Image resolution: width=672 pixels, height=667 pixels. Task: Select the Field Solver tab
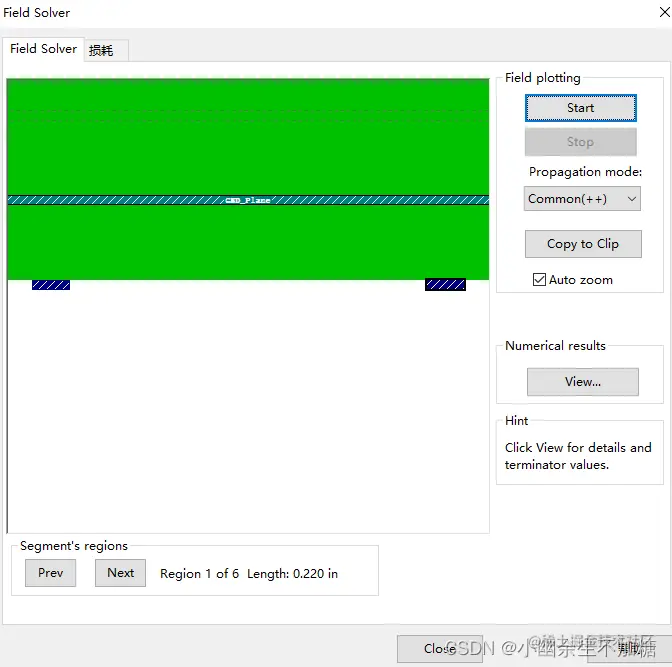click(43, 49)
